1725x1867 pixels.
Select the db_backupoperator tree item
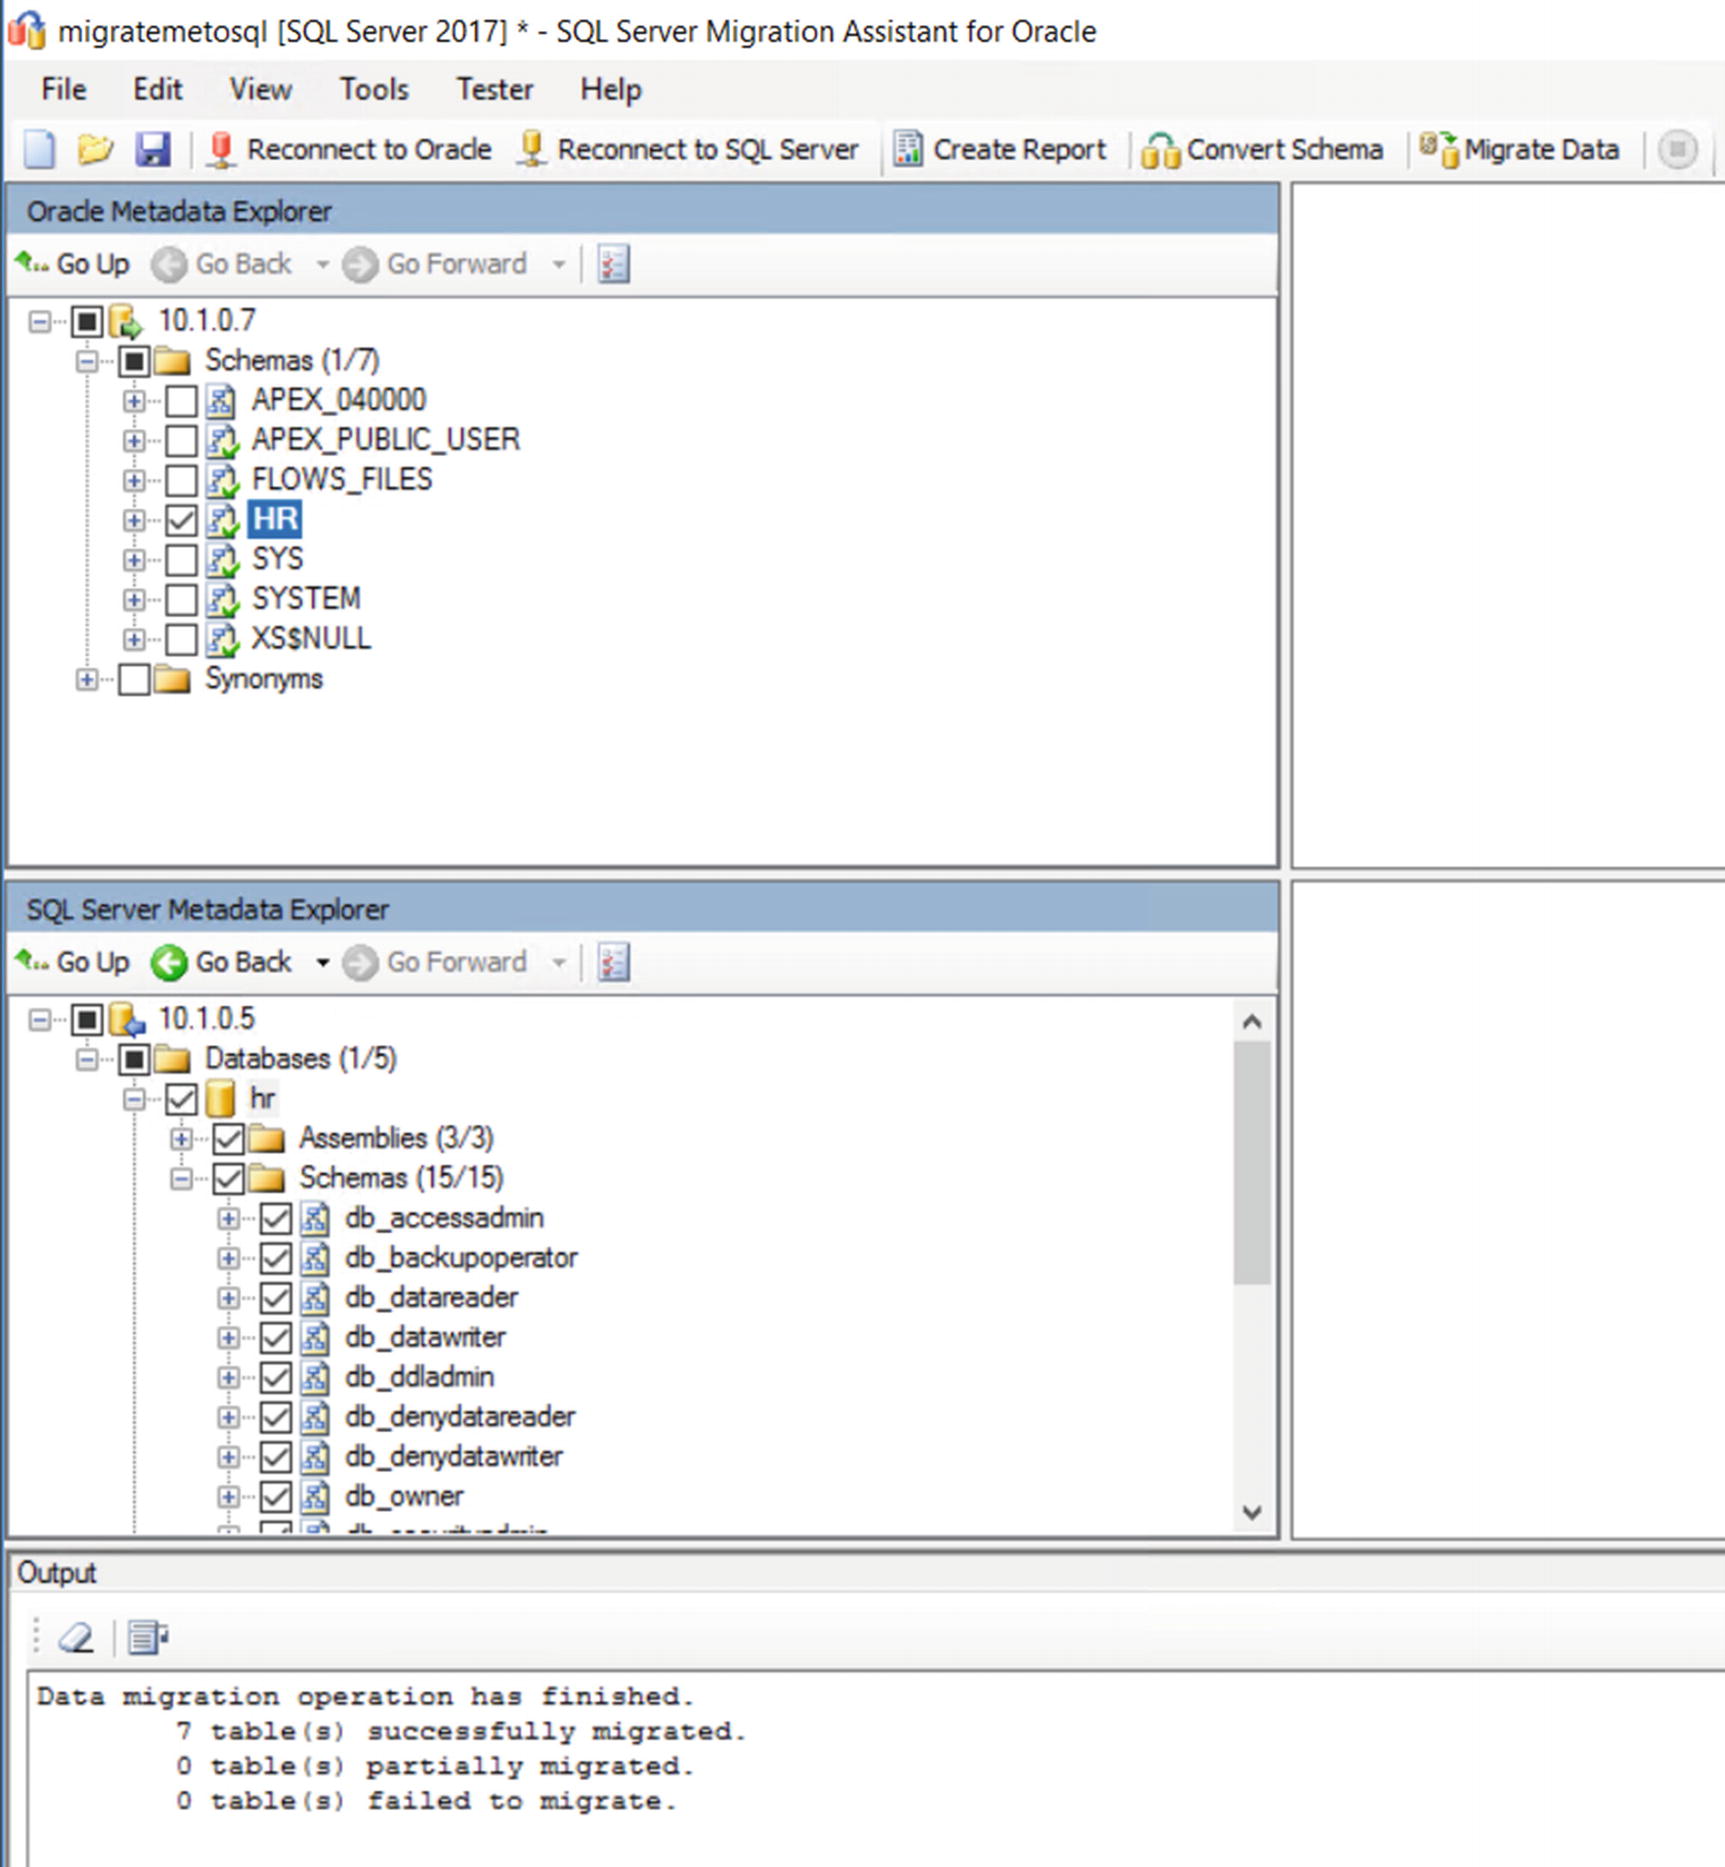pos(461,1258)
